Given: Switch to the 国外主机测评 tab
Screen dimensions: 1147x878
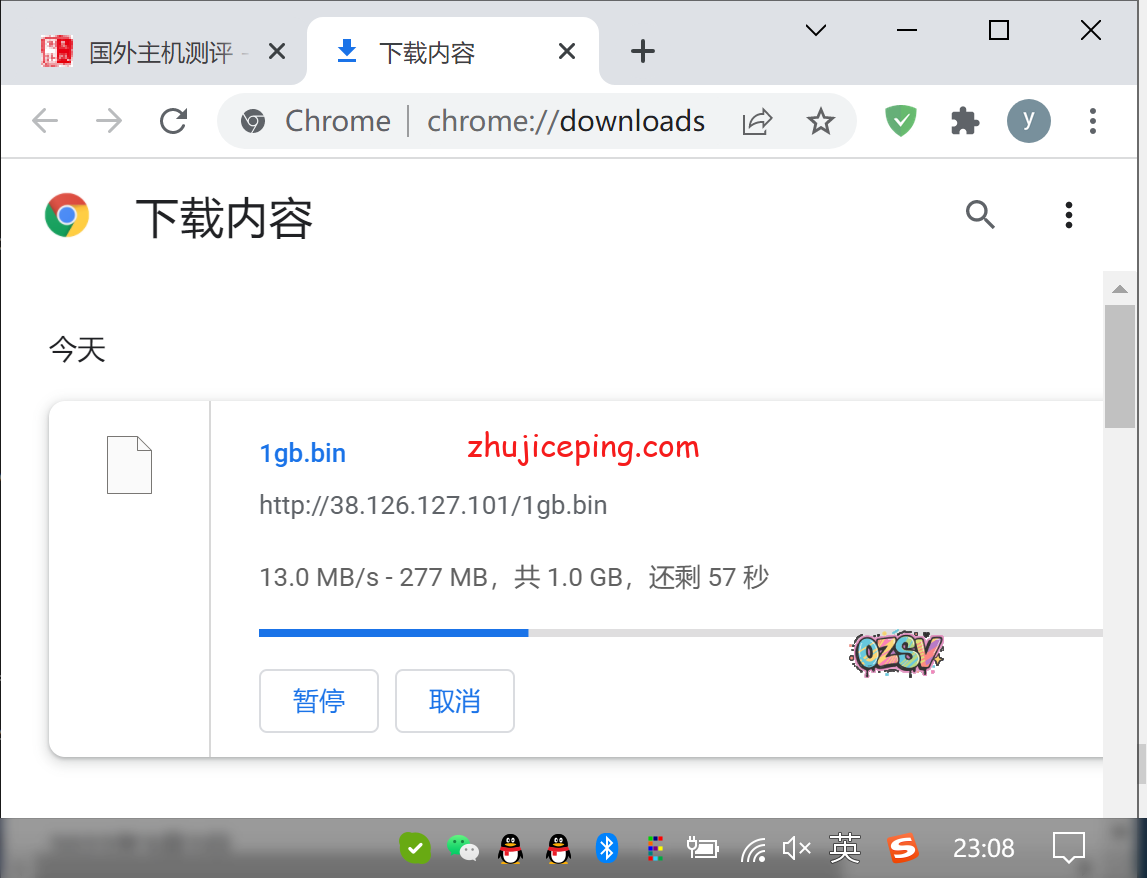Looking at the screenshot, I should (x=160, y=52).
